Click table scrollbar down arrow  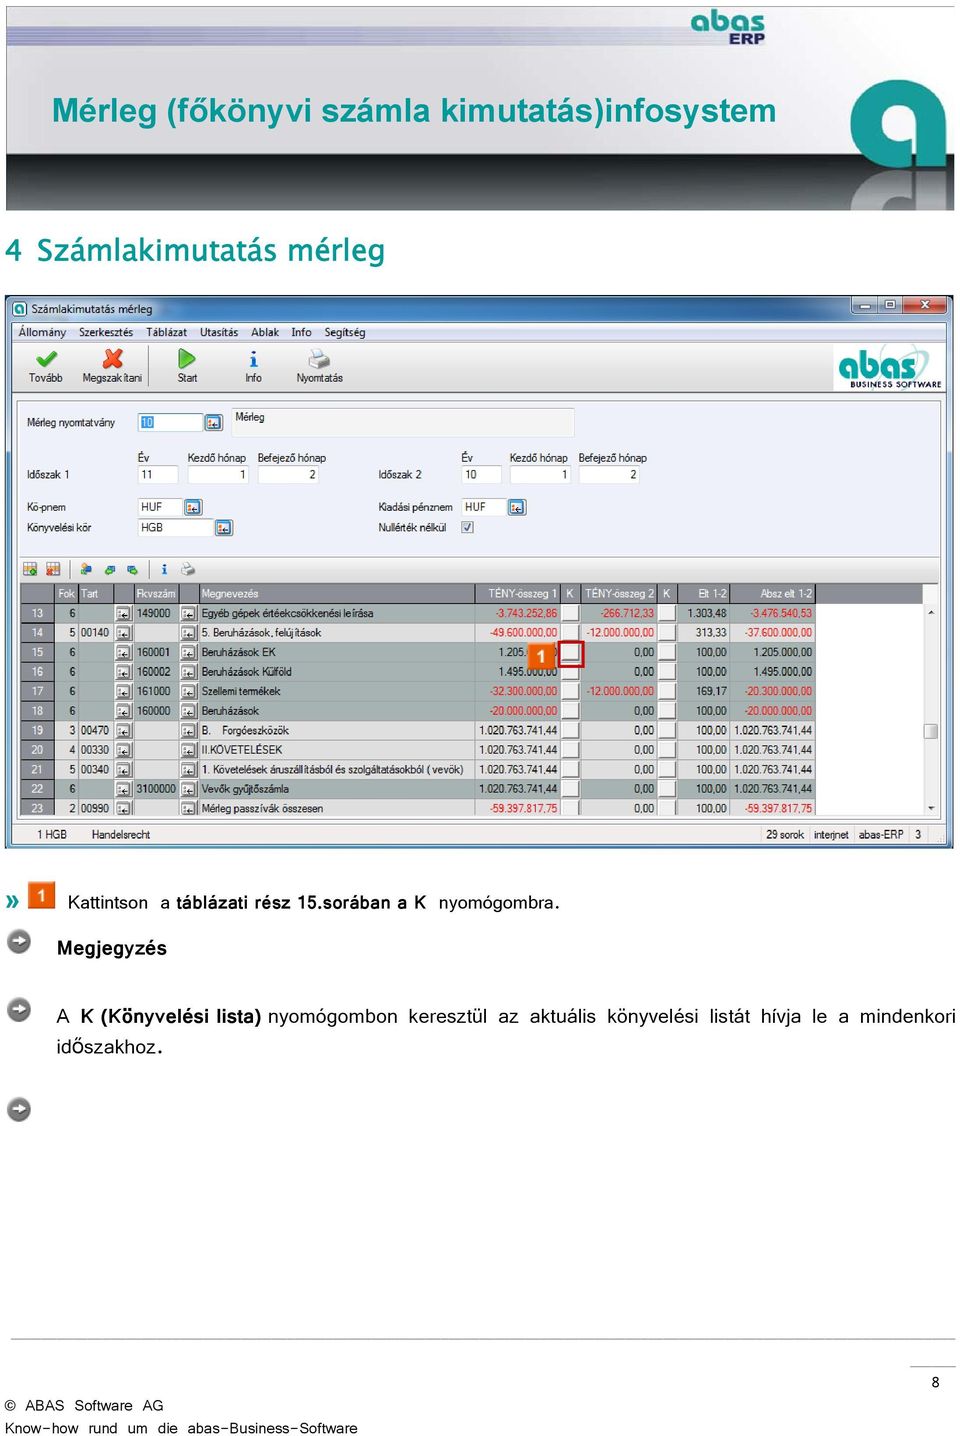coord(931,808)
